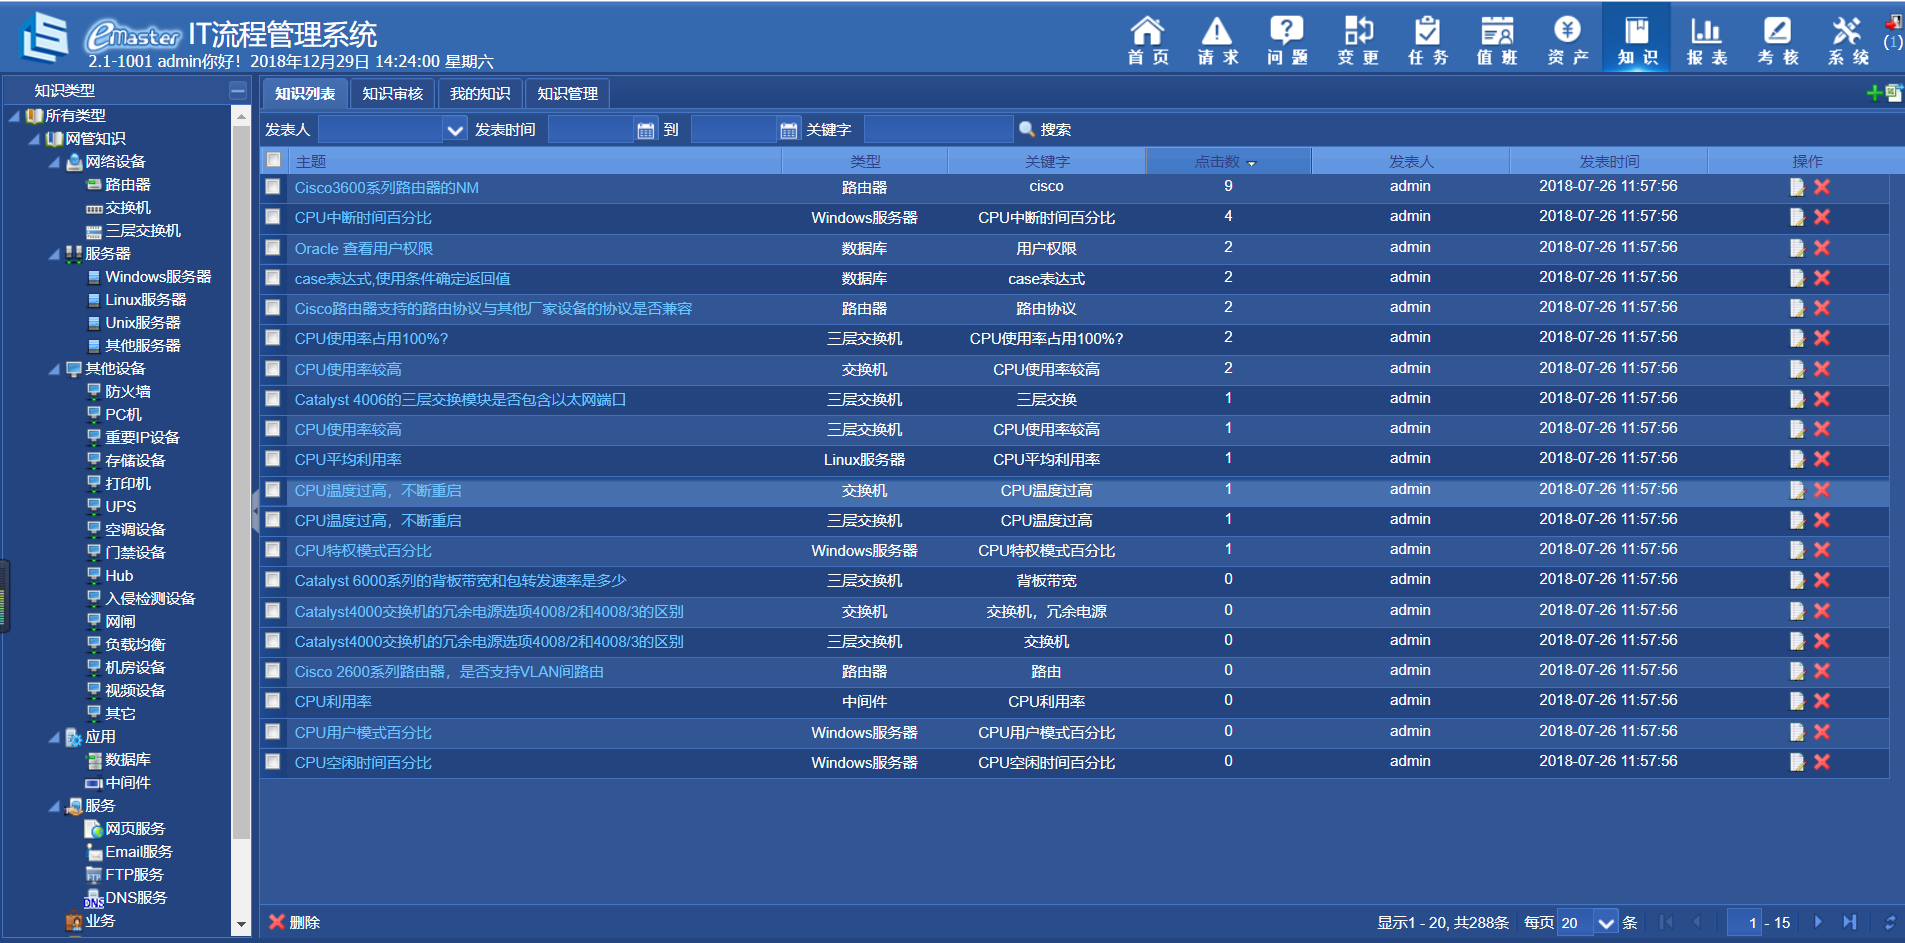This screenshot has width=1905, height=943.
Task: Open the 请求 request module icon
Action: coord(1217,40)
